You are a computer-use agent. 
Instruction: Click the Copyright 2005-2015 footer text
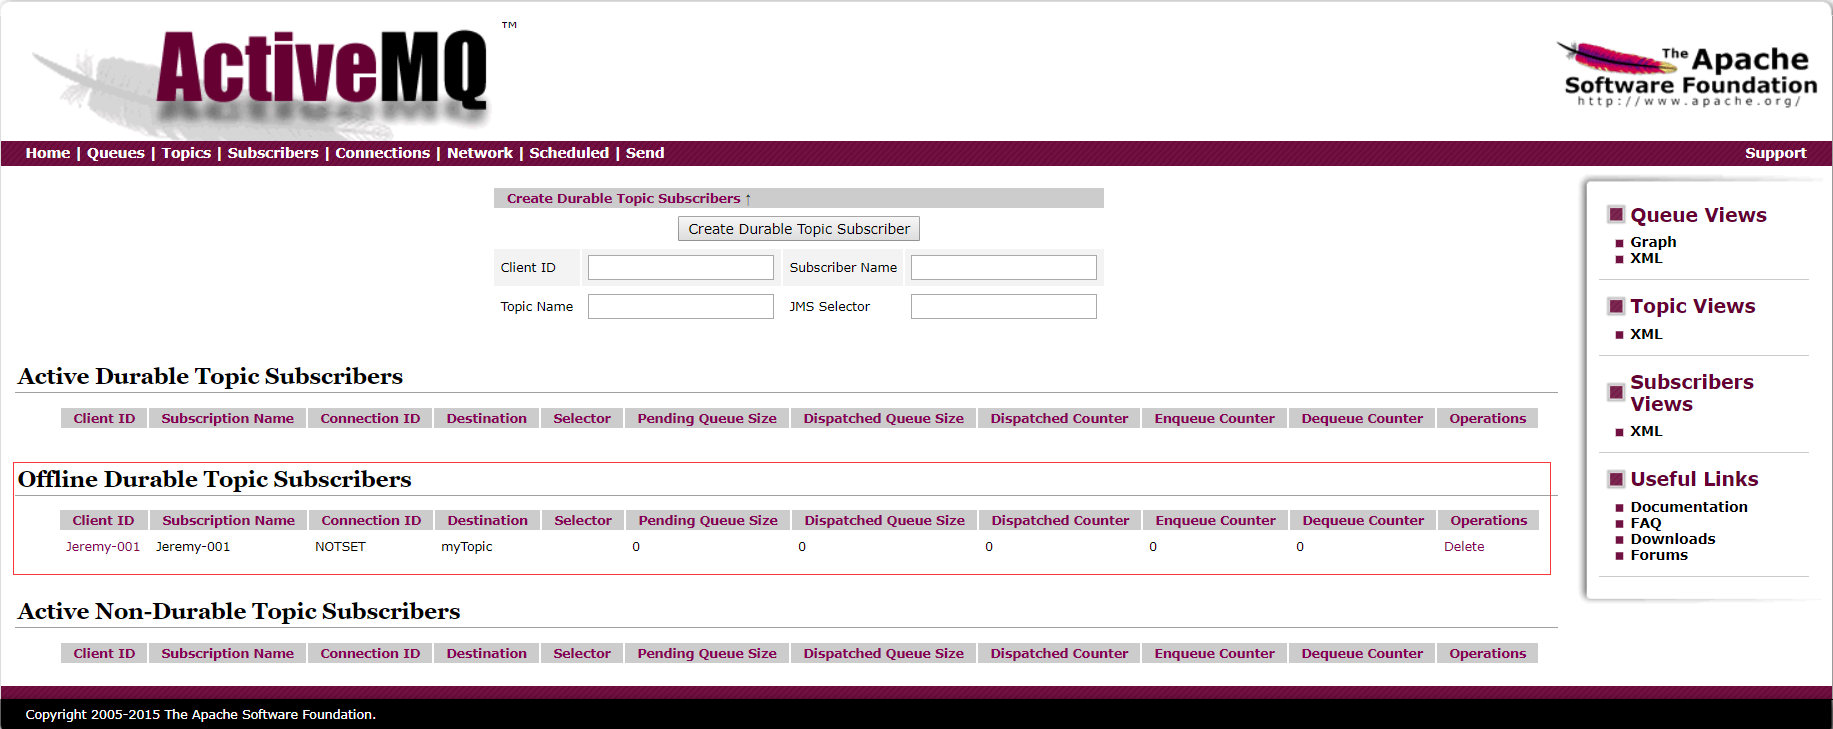[200, 714]
